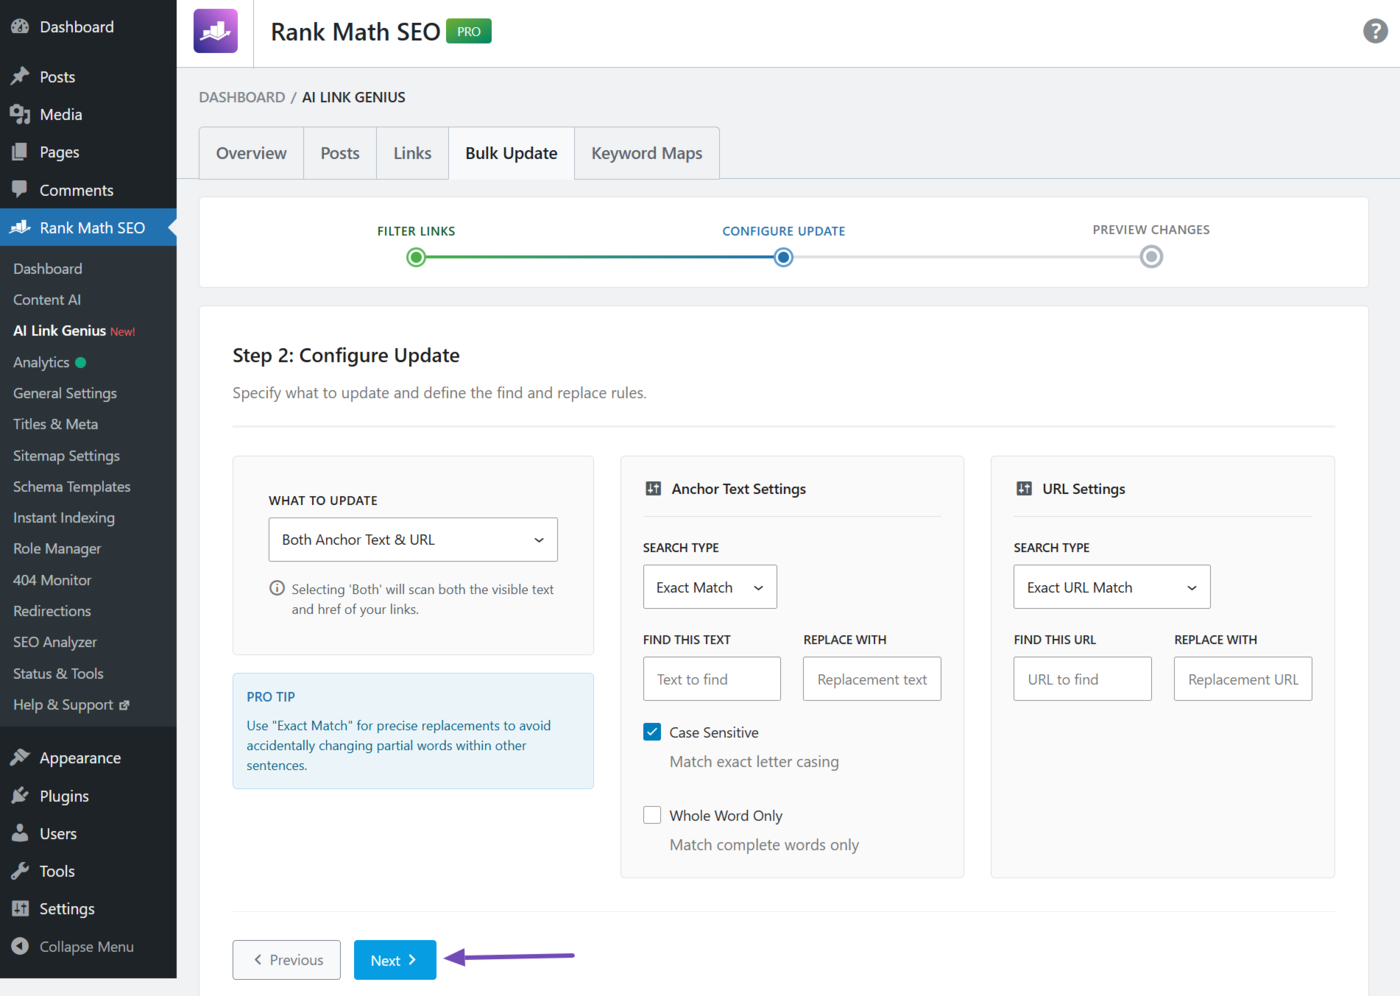Open SEO Analyzer submenu item

55,642
